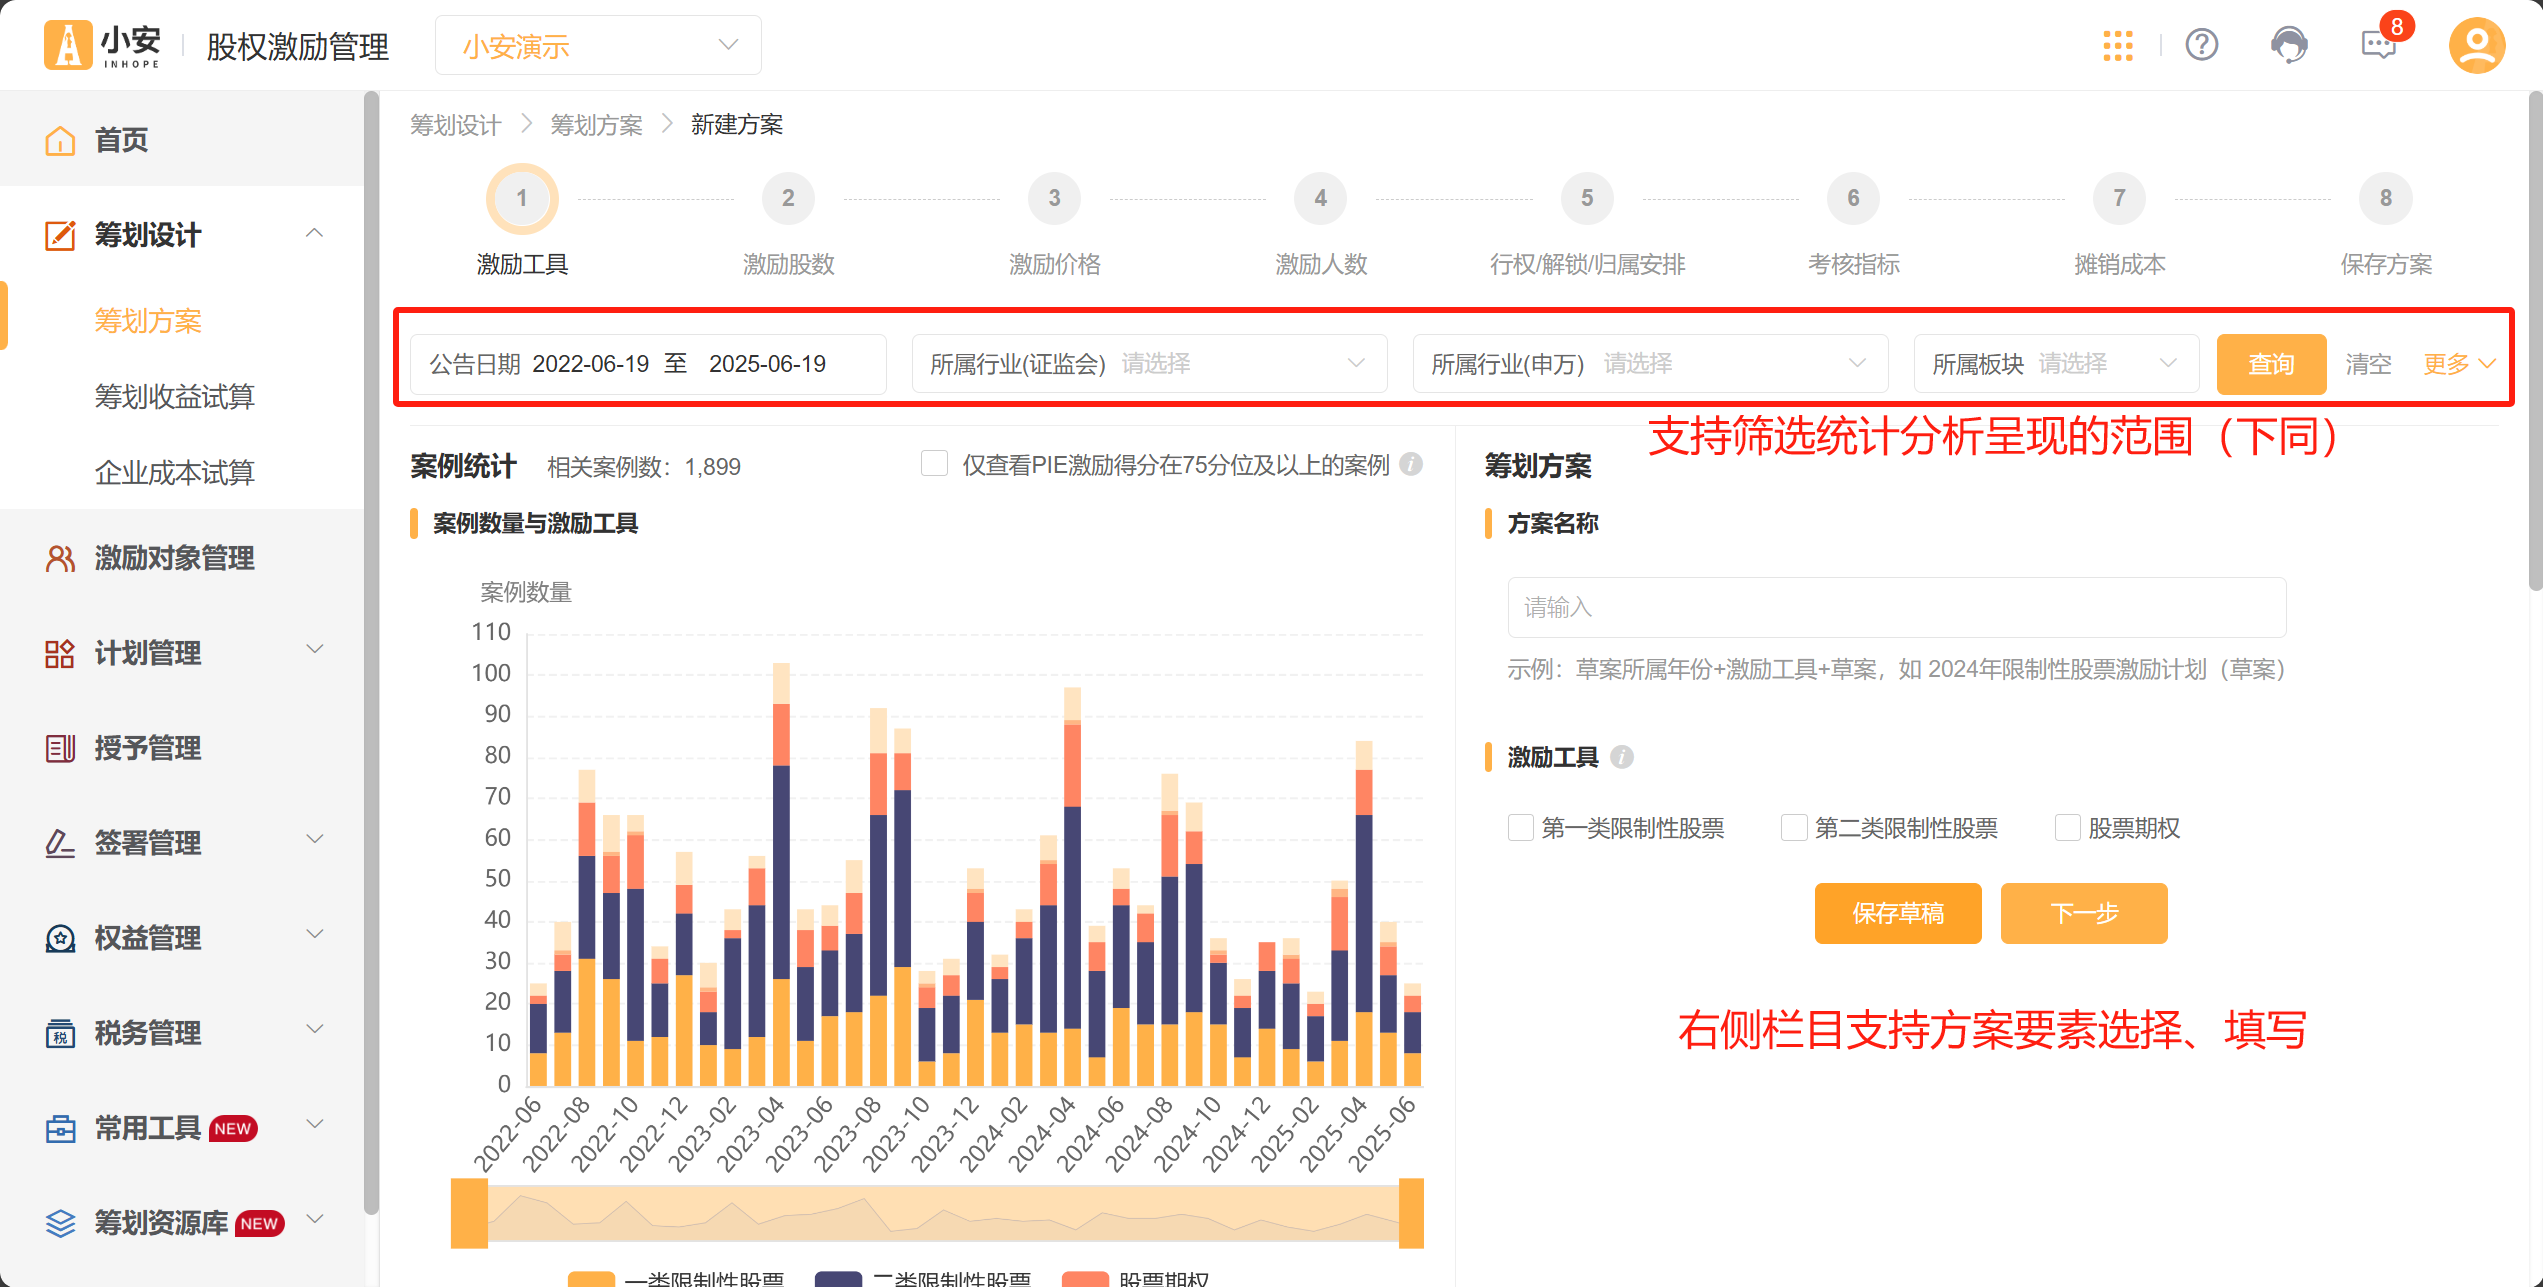Open messages icon with badge 8
Viewport: 2543px width, 1287px height.
[x=2379, y=45]
